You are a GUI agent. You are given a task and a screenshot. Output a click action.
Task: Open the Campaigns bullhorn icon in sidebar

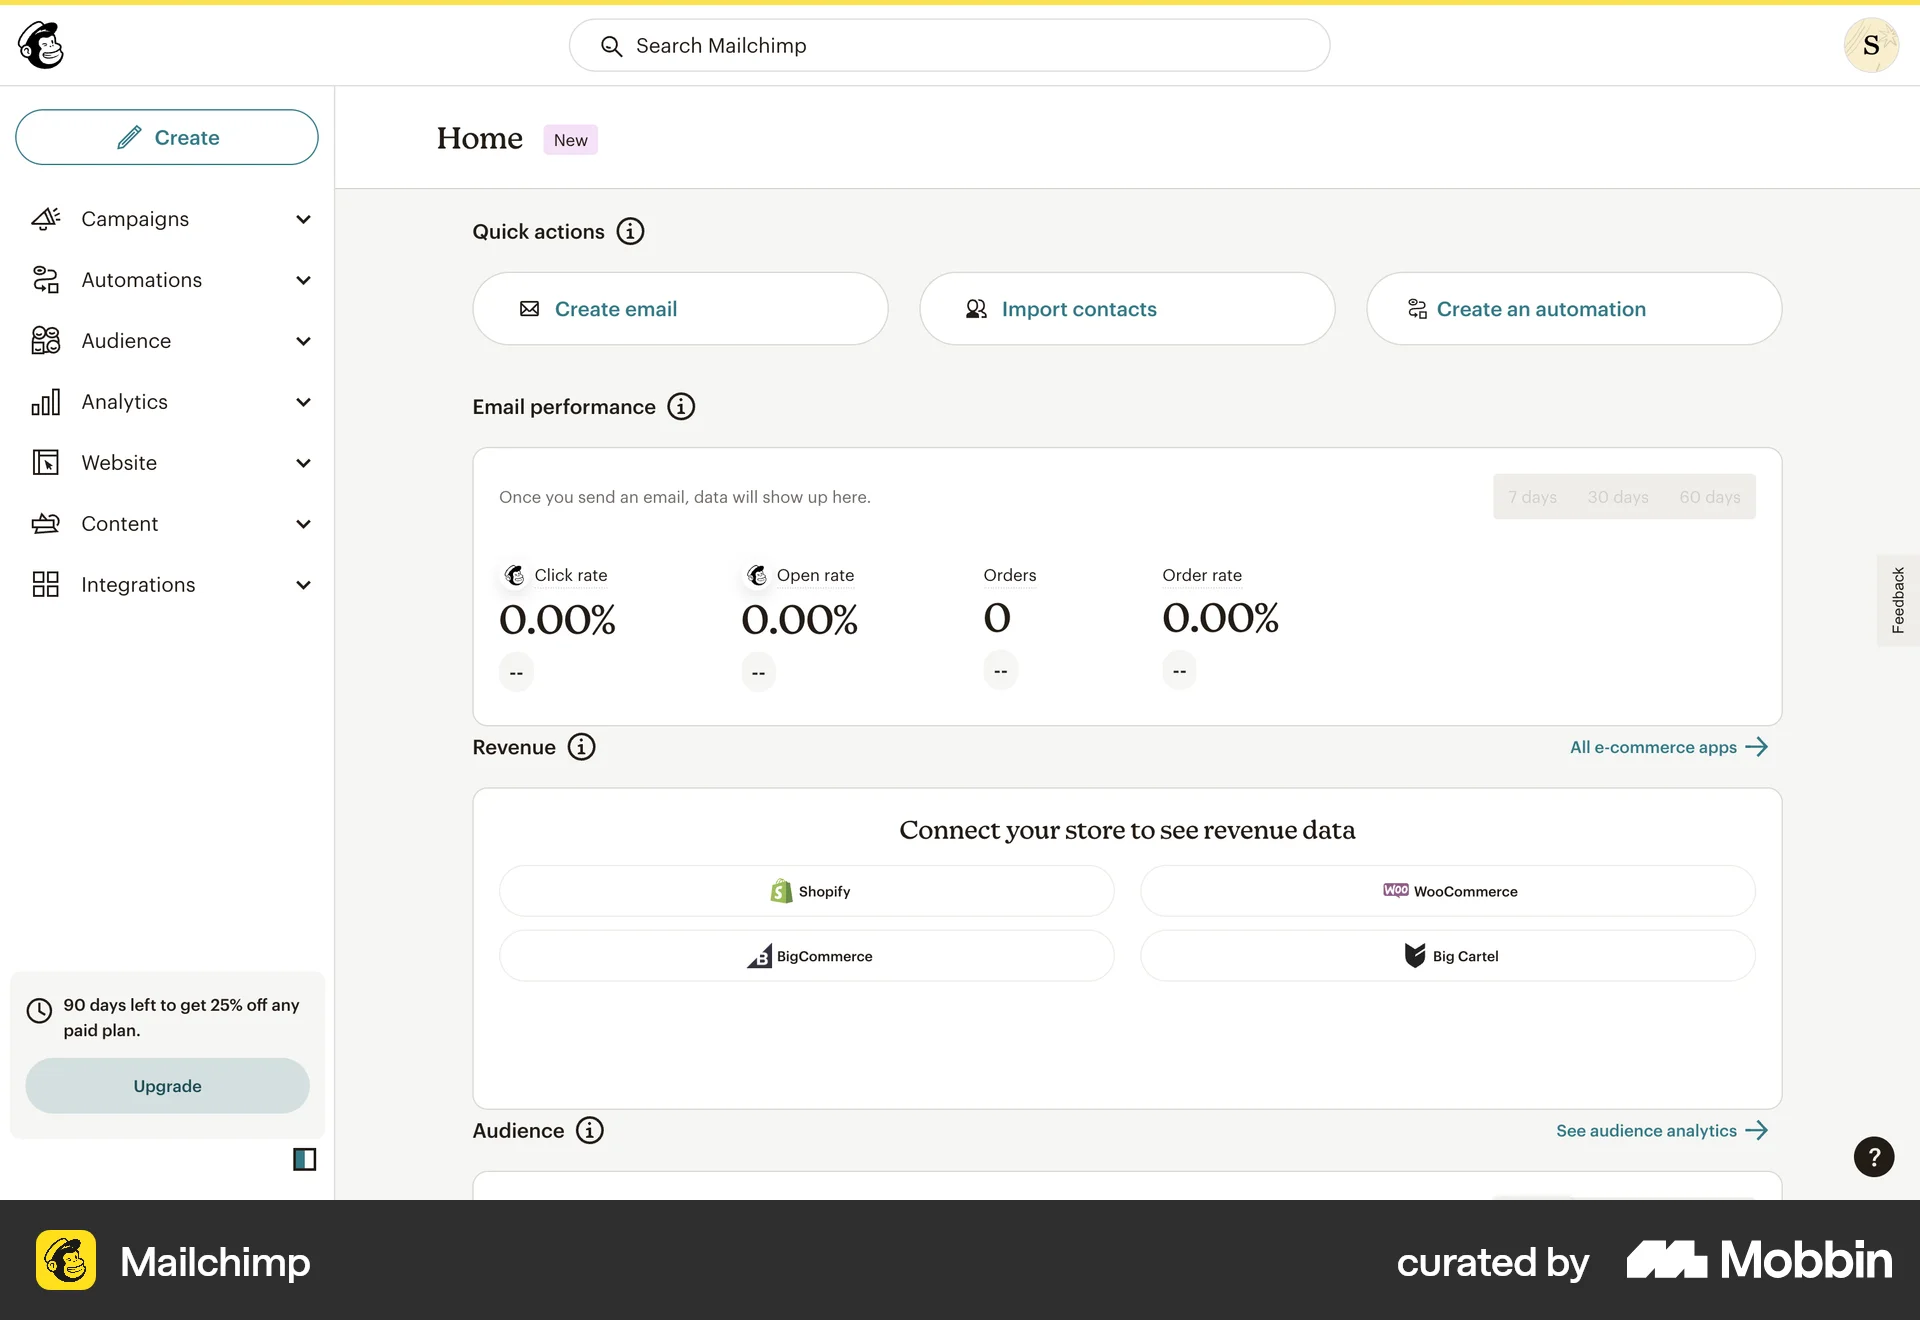click(x=45, y=219)
